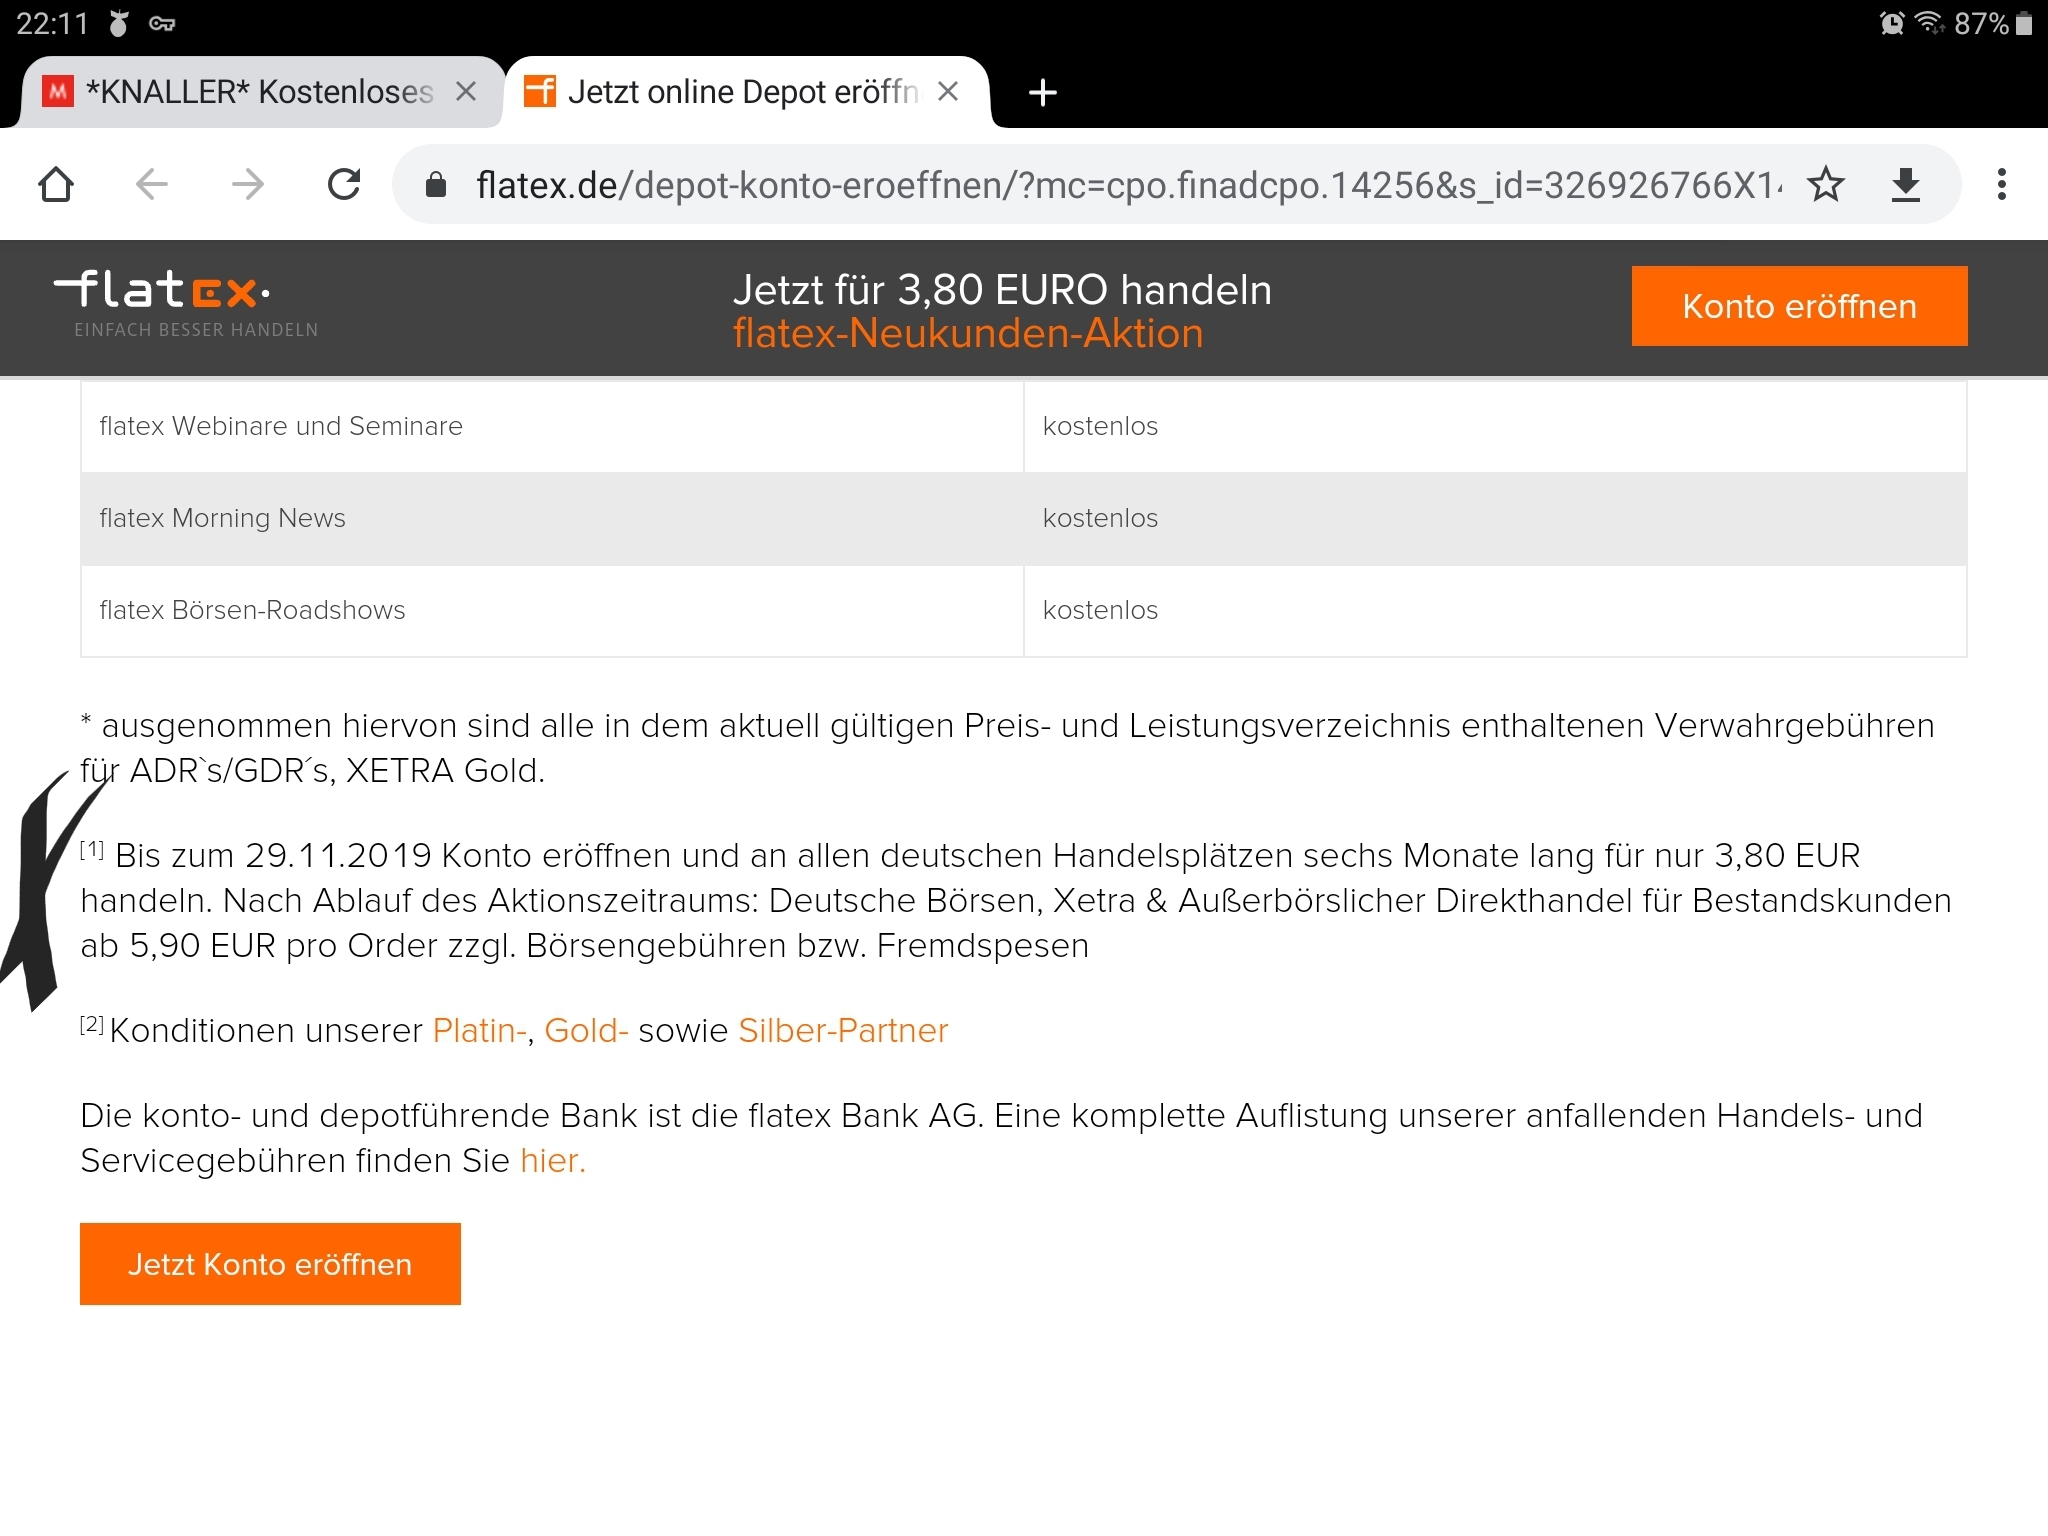
Task: Open the Silber-Partner link
Action: click(x=842, y=1030)
